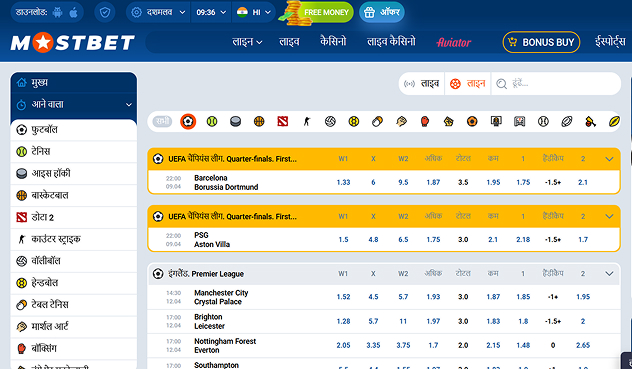Open PSG vs Aston Villa match
Image resolution: width=632 pixels, height=369 pixels.
tap(212, 240)
